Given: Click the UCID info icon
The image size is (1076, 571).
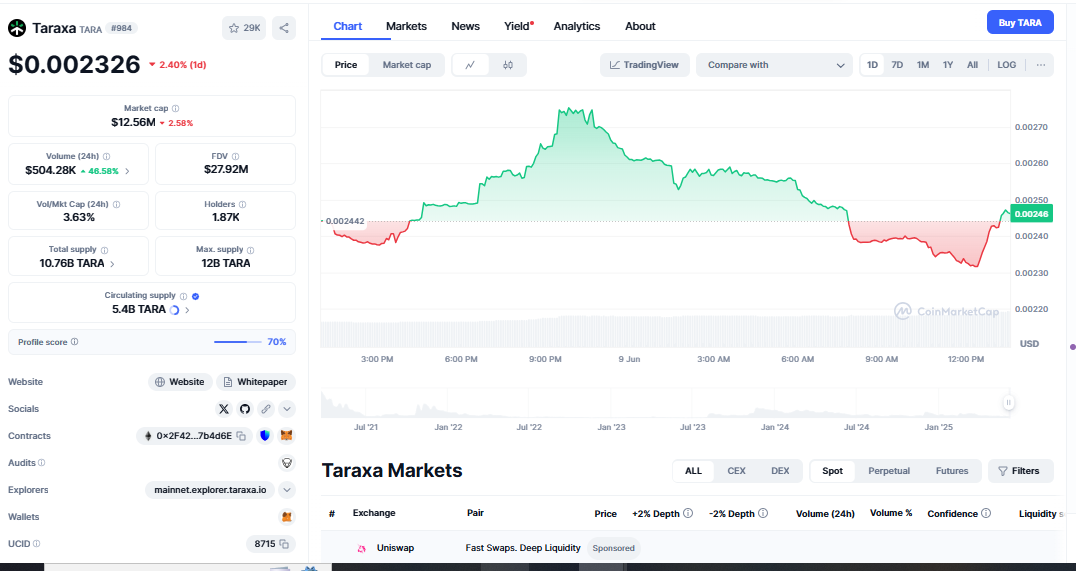Looking at the screenshot, I should [36, 544].
